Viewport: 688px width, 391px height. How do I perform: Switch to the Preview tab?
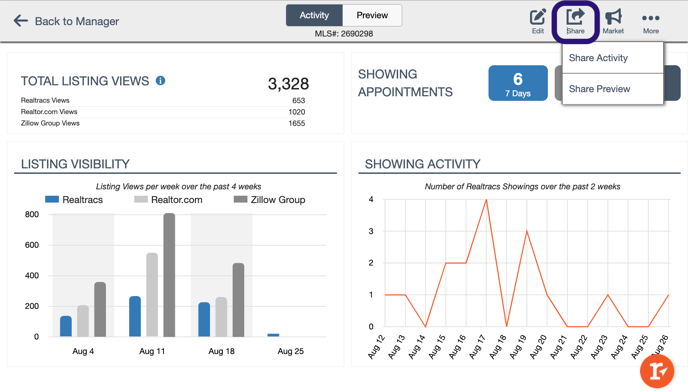pos(372,15)
